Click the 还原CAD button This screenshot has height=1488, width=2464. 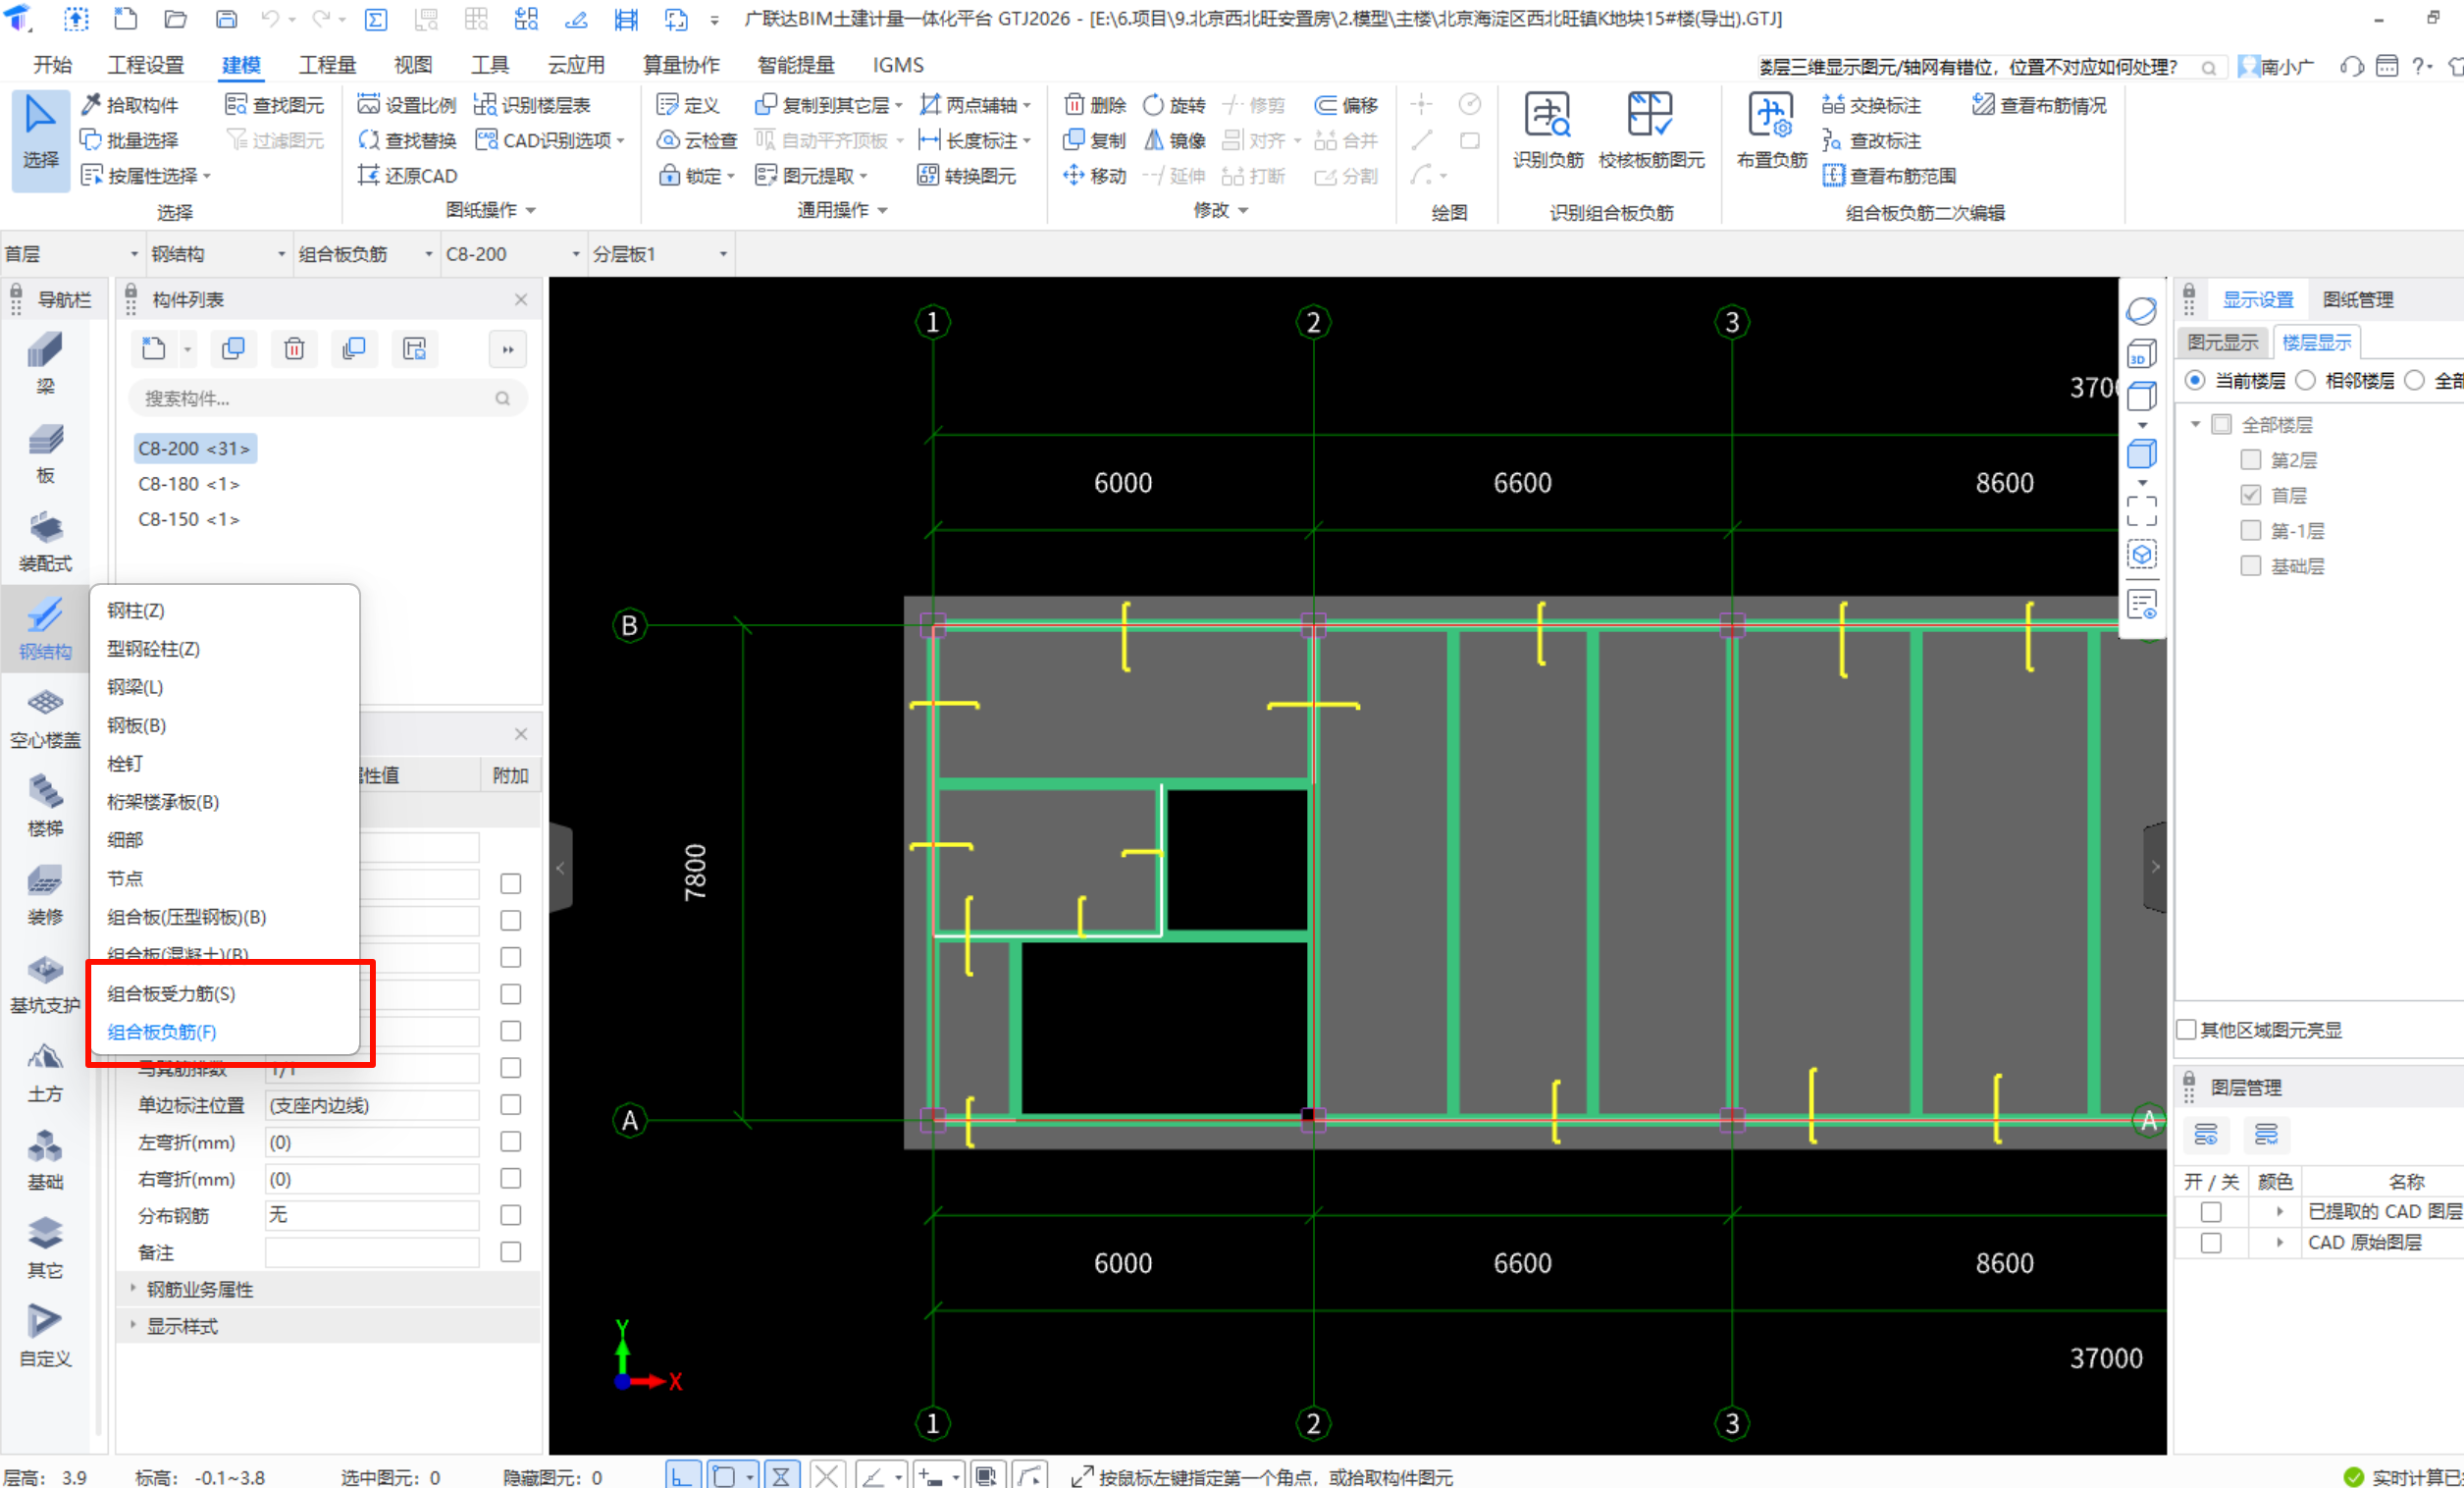(408, 176)
